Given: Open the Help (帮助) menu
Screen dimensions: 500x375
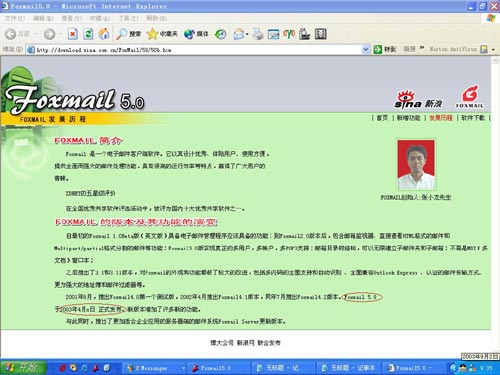Looking at the screenshot, I should coord(156,18).
